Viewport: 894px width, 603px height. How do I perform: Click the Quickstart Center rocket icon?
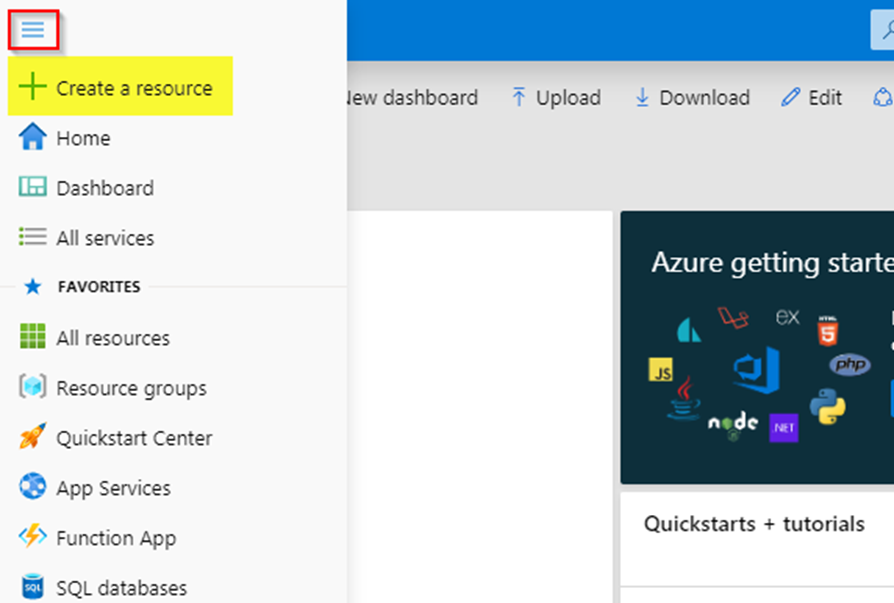[32, 437]
